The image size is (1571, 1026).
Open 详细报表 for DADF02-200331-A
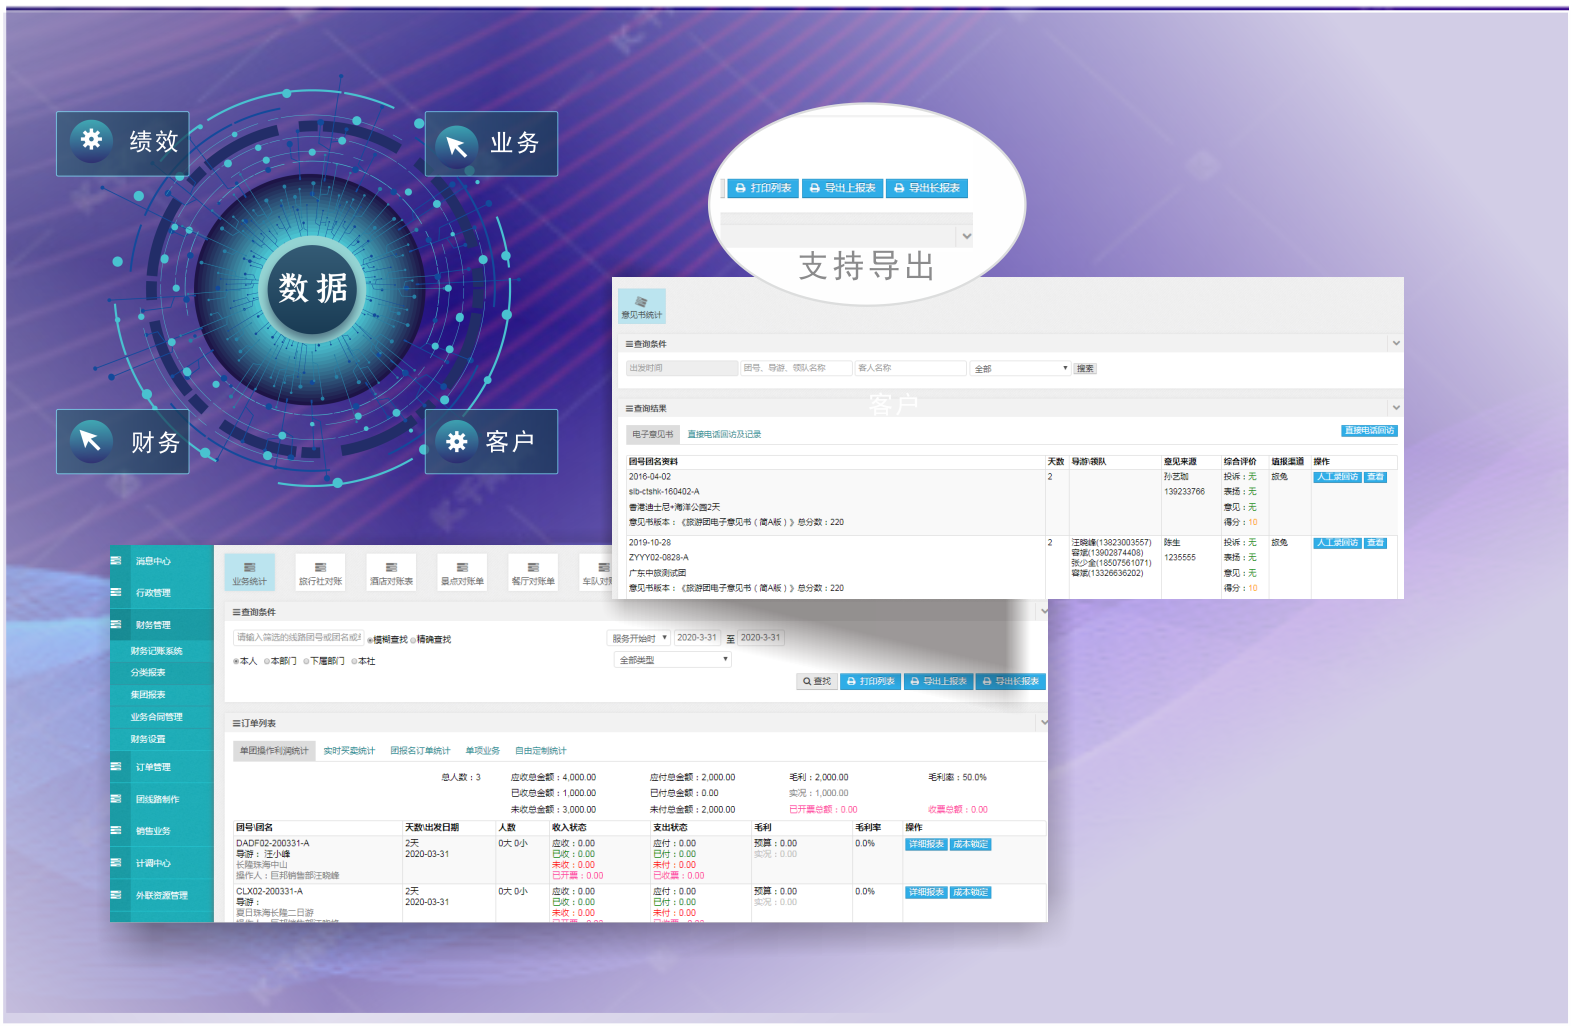pyautogui.click(x=926, y=844)
